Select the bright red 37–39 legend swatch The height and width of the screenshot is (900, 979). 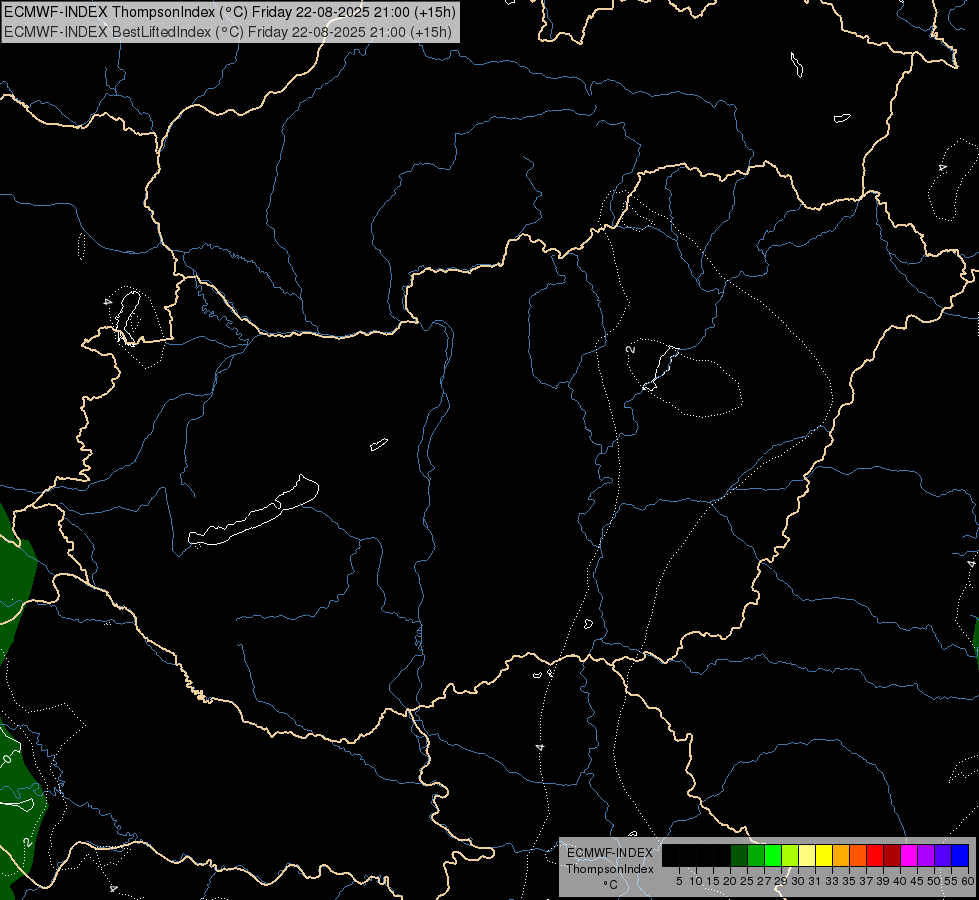point(875,855)
